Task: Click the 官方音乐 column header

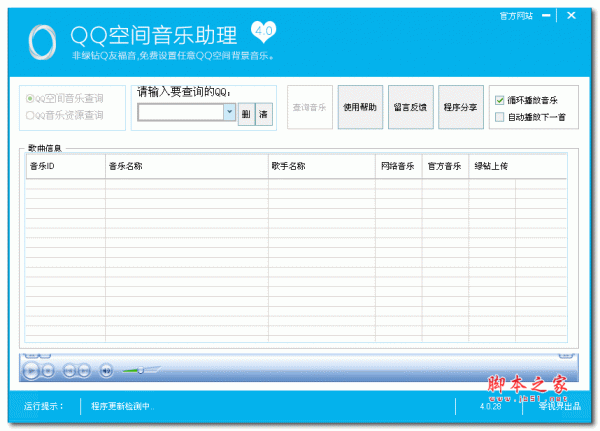Action: pos(445,166)
